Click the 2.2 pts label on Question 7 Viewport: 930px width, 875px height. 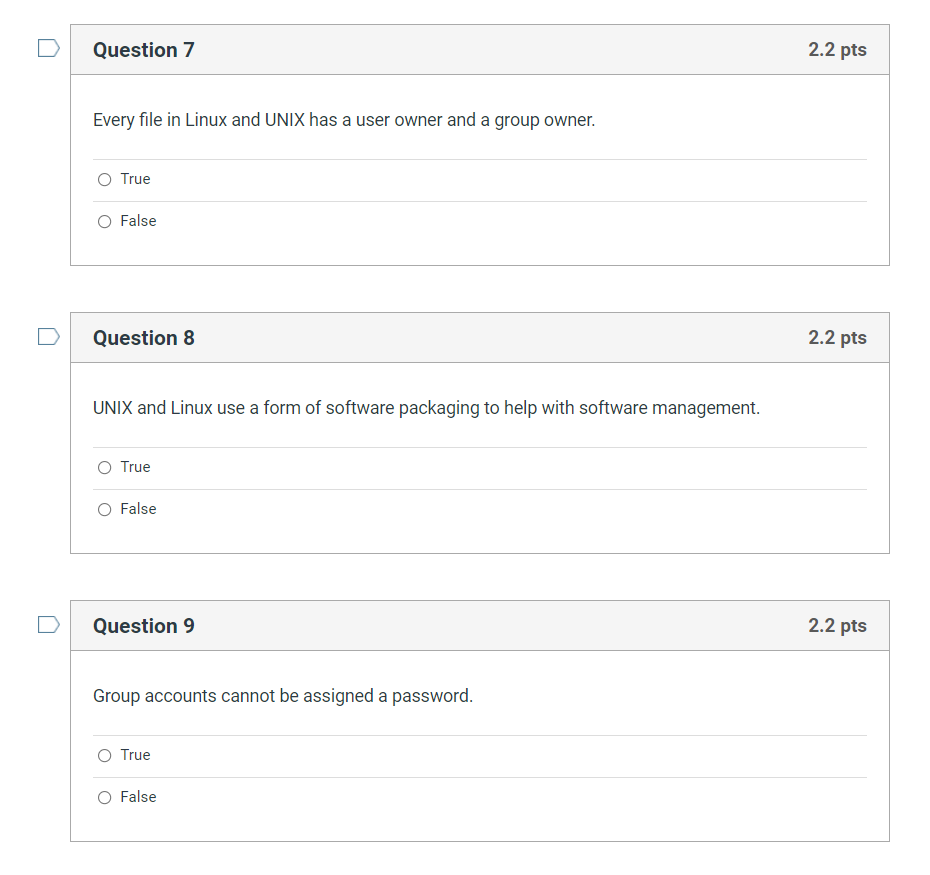click(x=837, y=50)
